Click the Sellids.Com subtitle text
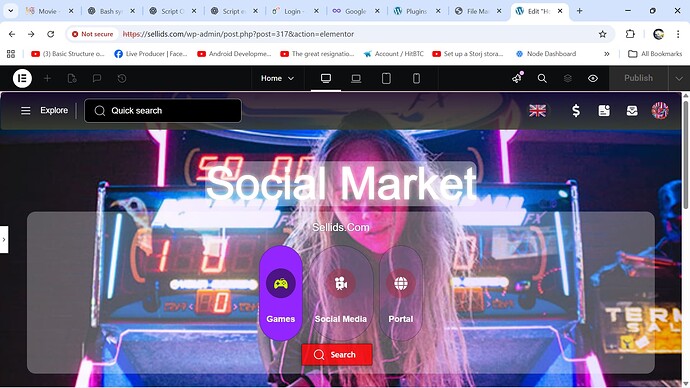690x388 pixels. pos(341,227)
